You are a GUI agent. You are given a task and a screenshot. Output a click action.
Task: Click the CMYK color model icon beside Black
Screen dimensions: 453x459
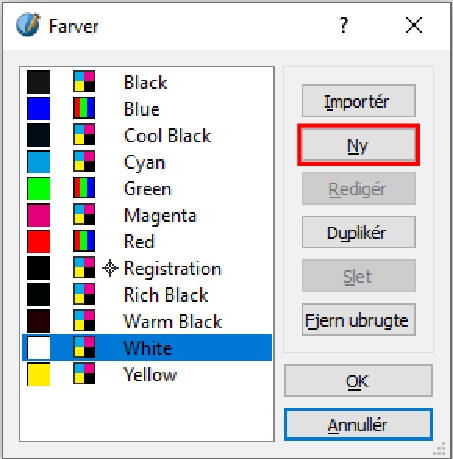[x=84, y=81]
